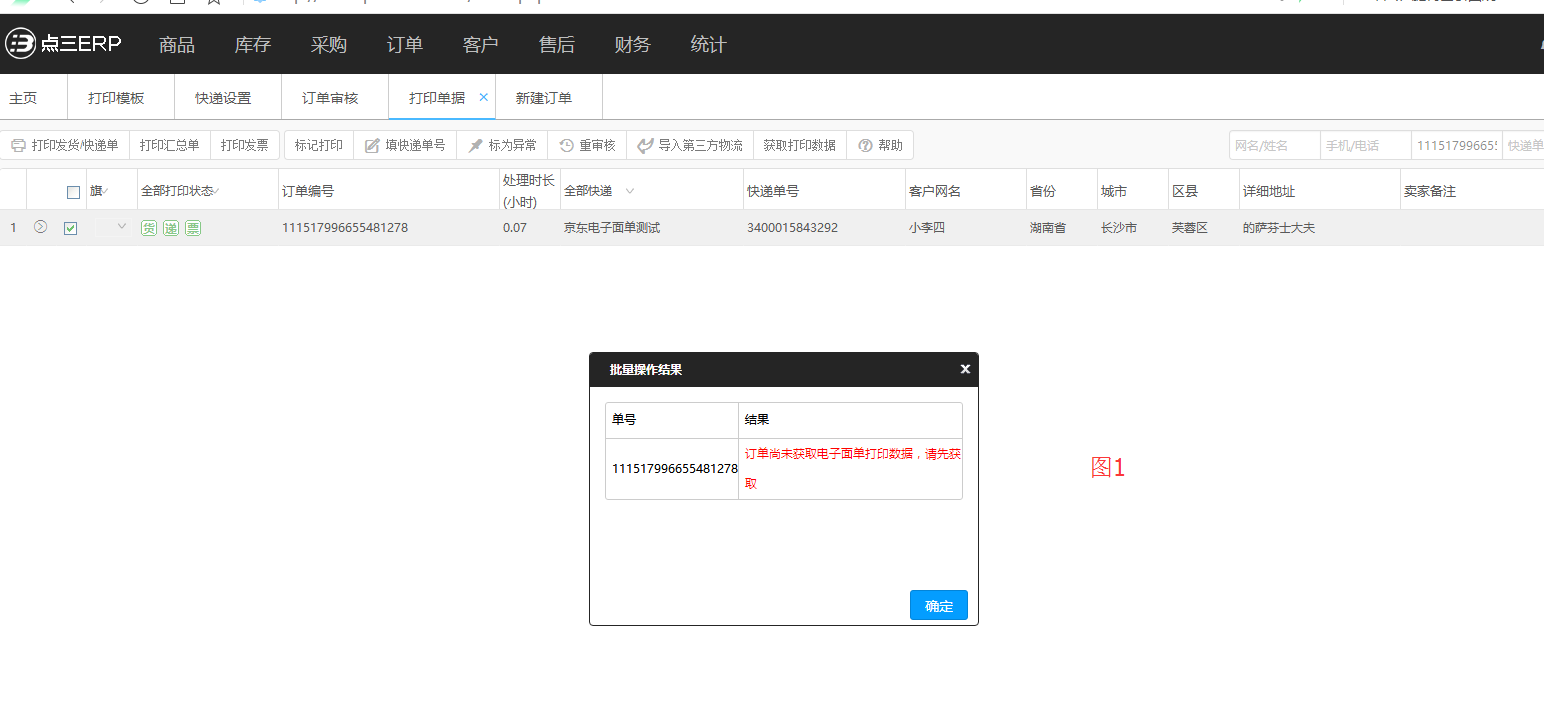The image size is (1544, 718).
Task: Click red error message in the dialog
Action: coord(852,468)
